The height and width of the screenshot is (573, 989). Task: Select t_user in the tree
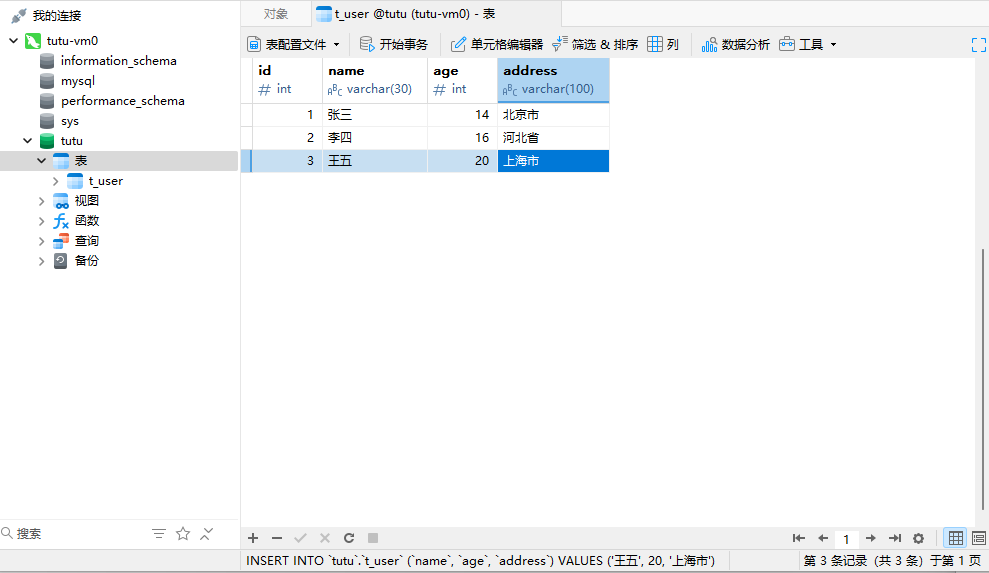(x=105, y=181)
